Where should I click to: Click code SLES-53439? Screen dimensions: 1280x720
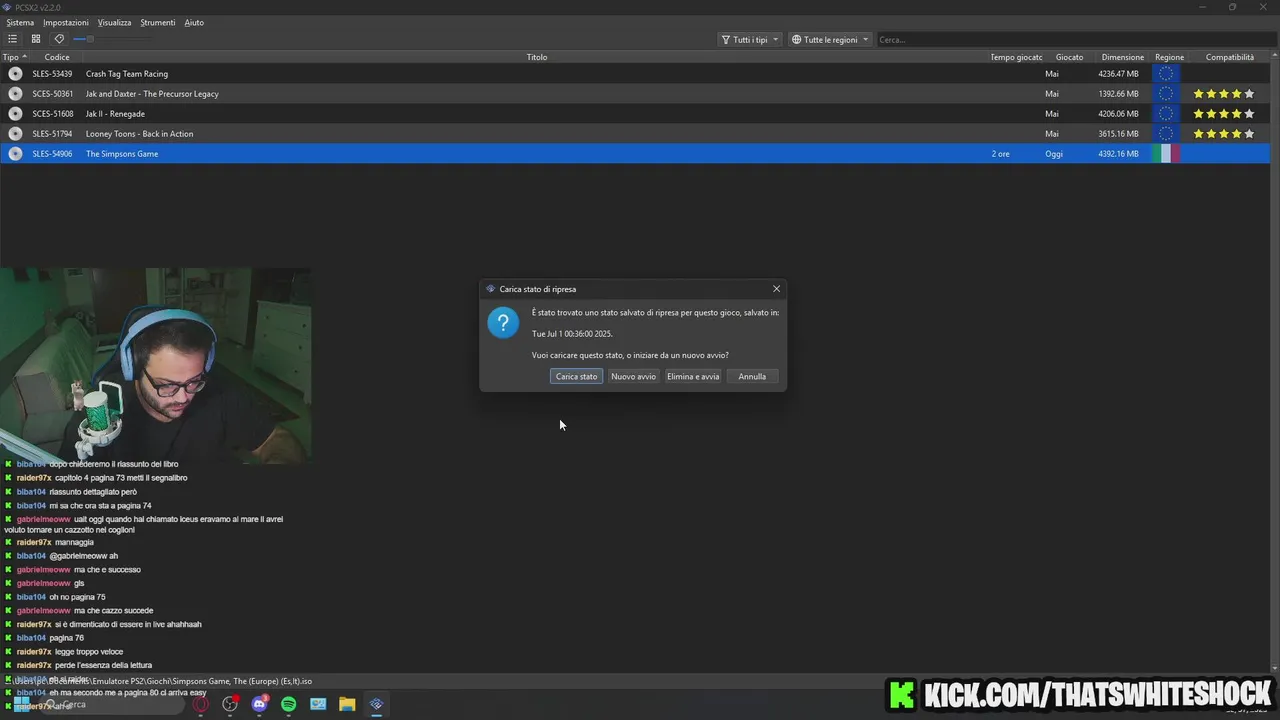(52, 74)
